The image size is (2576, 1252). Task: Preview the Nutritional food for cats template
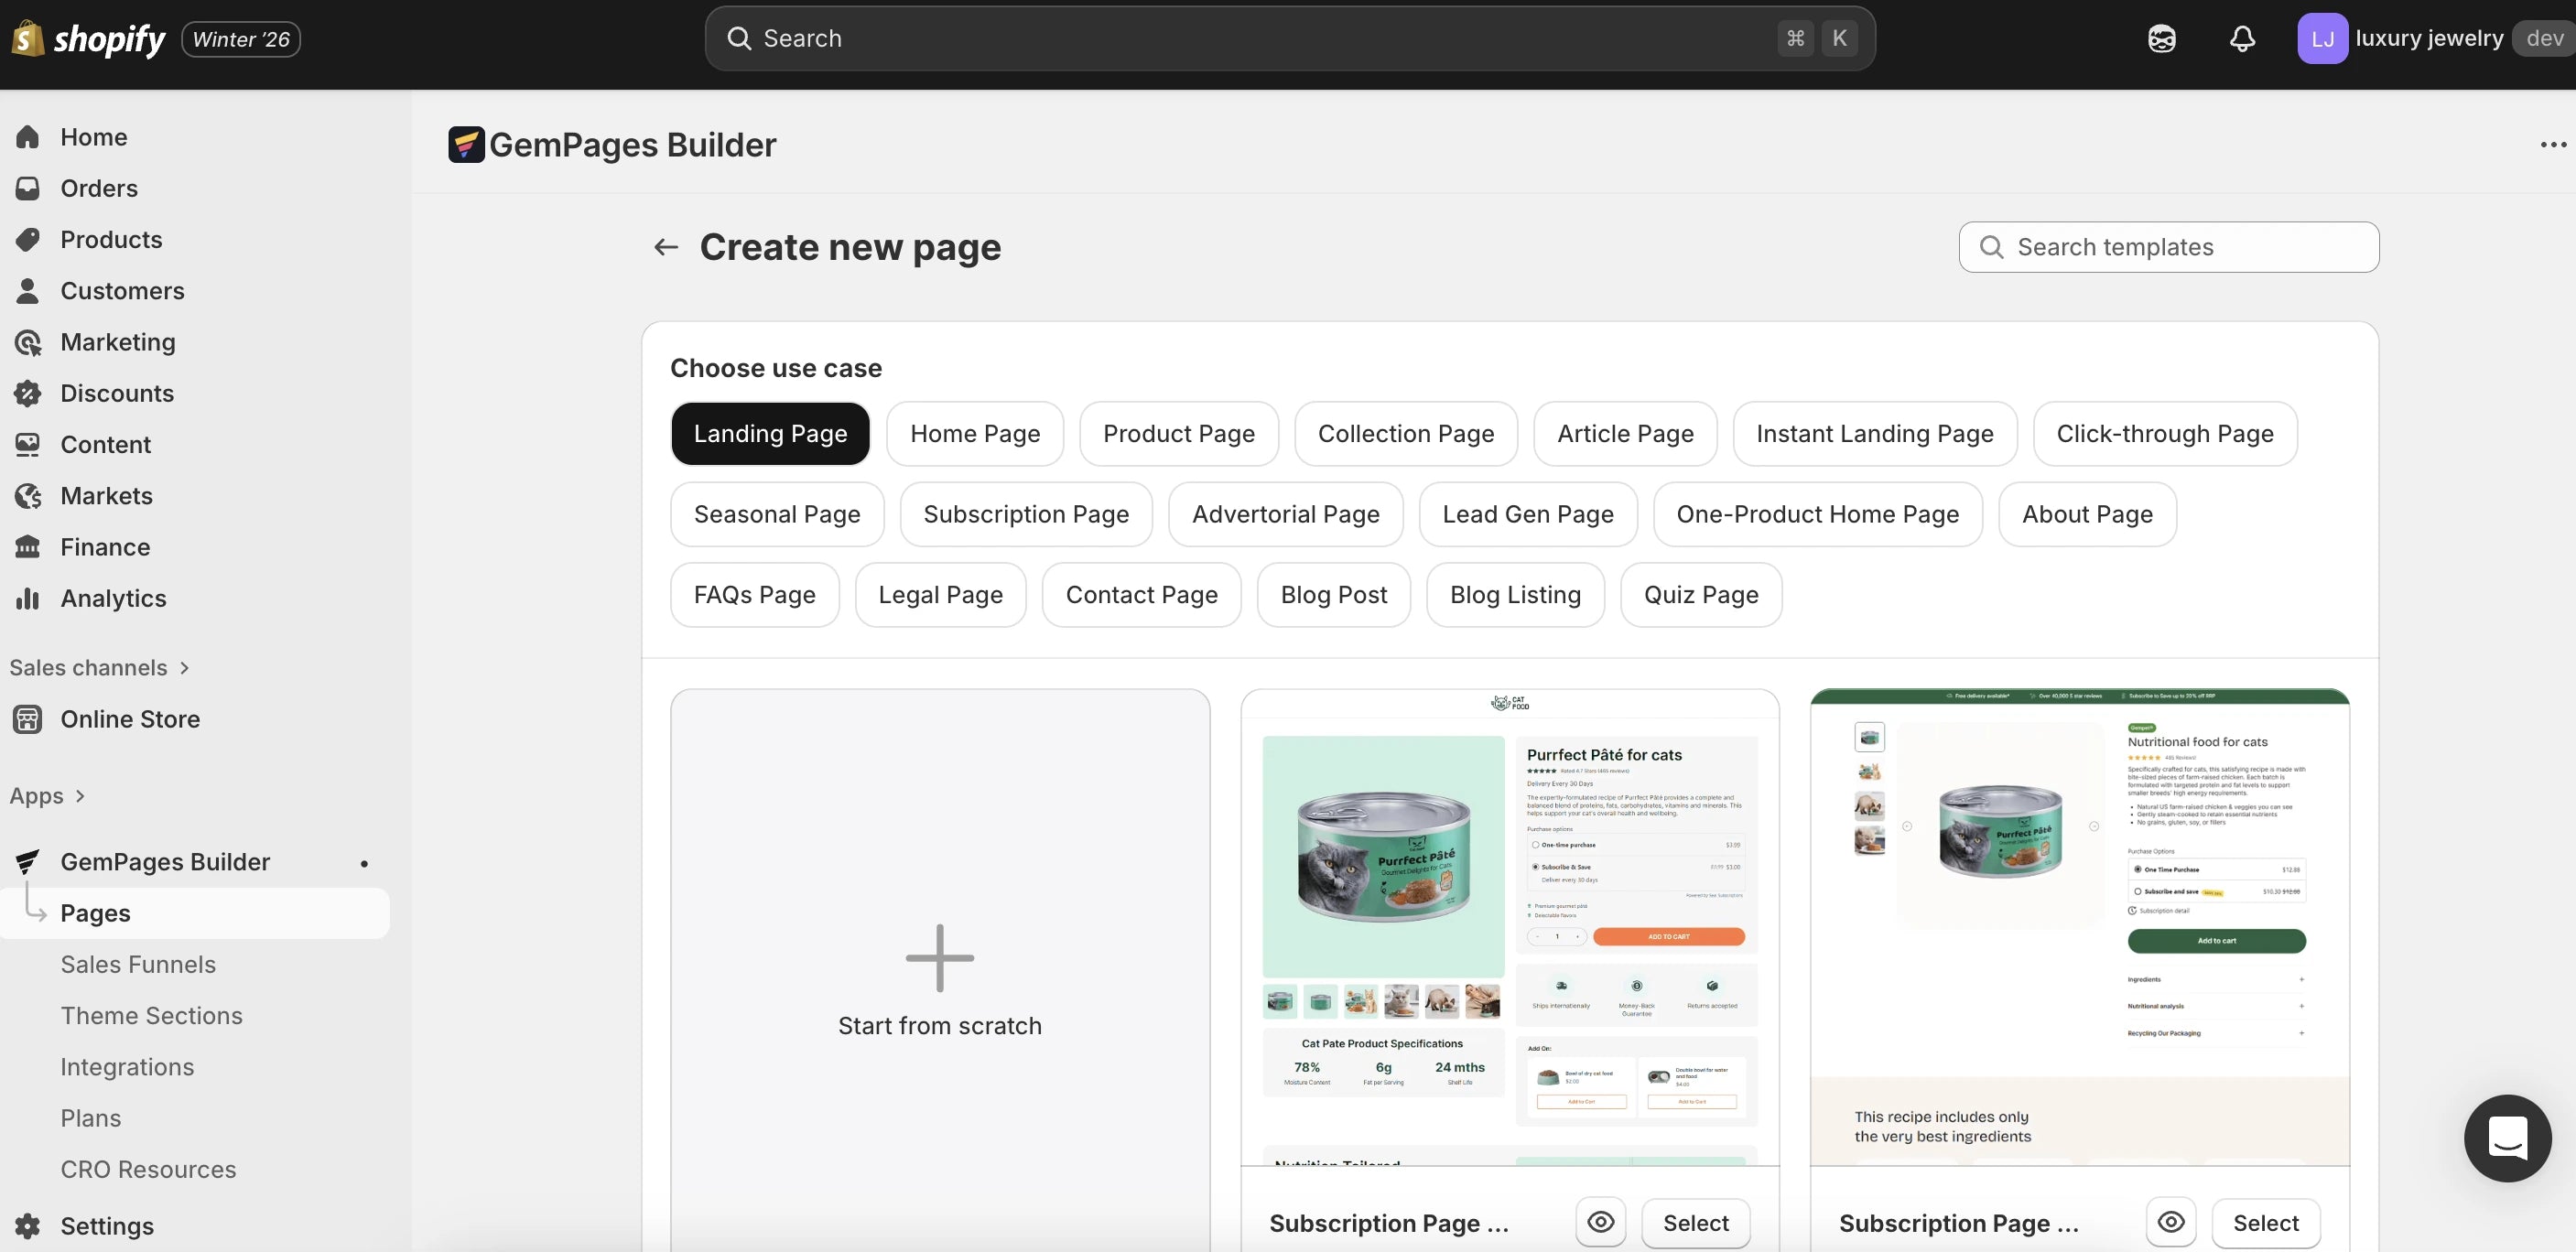point(2171,1222)
